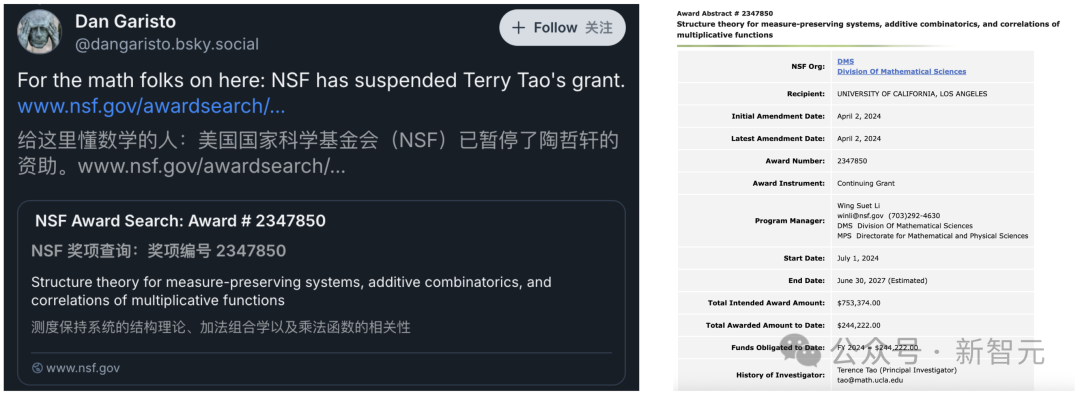The width and height of the screenshot is (1080, 395).
Task: Click the plus icon in Follow button
Action: (x=518, y=28)
